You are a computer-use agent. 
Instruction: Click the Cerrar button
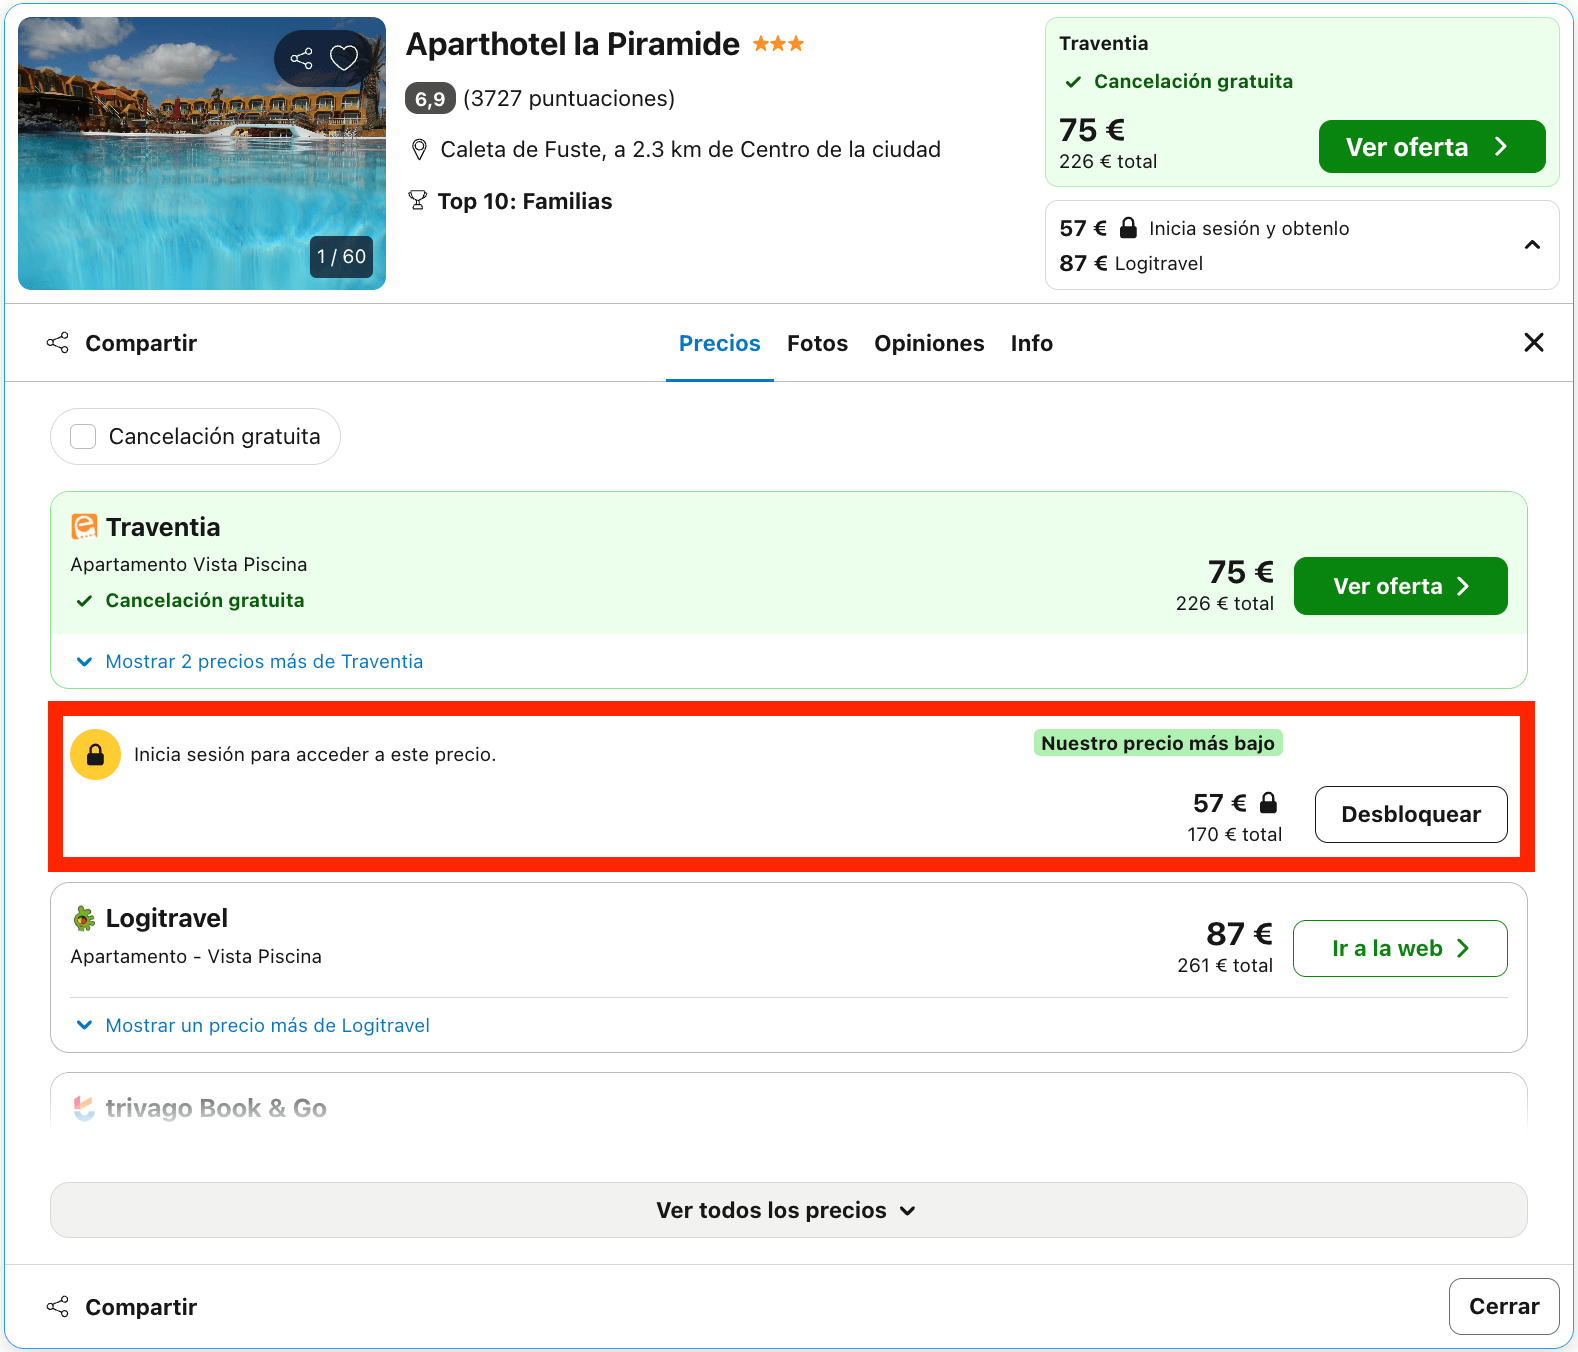point(1504,1306)
